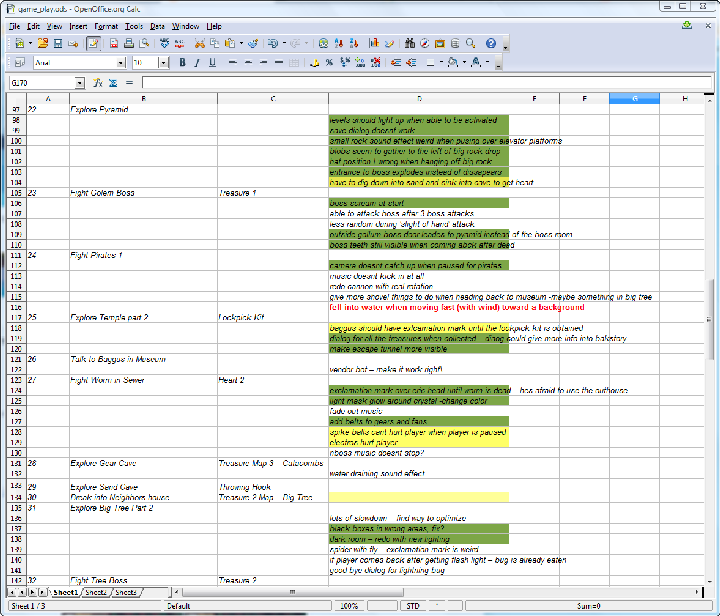Click the Function equals icon

(129, 83)
